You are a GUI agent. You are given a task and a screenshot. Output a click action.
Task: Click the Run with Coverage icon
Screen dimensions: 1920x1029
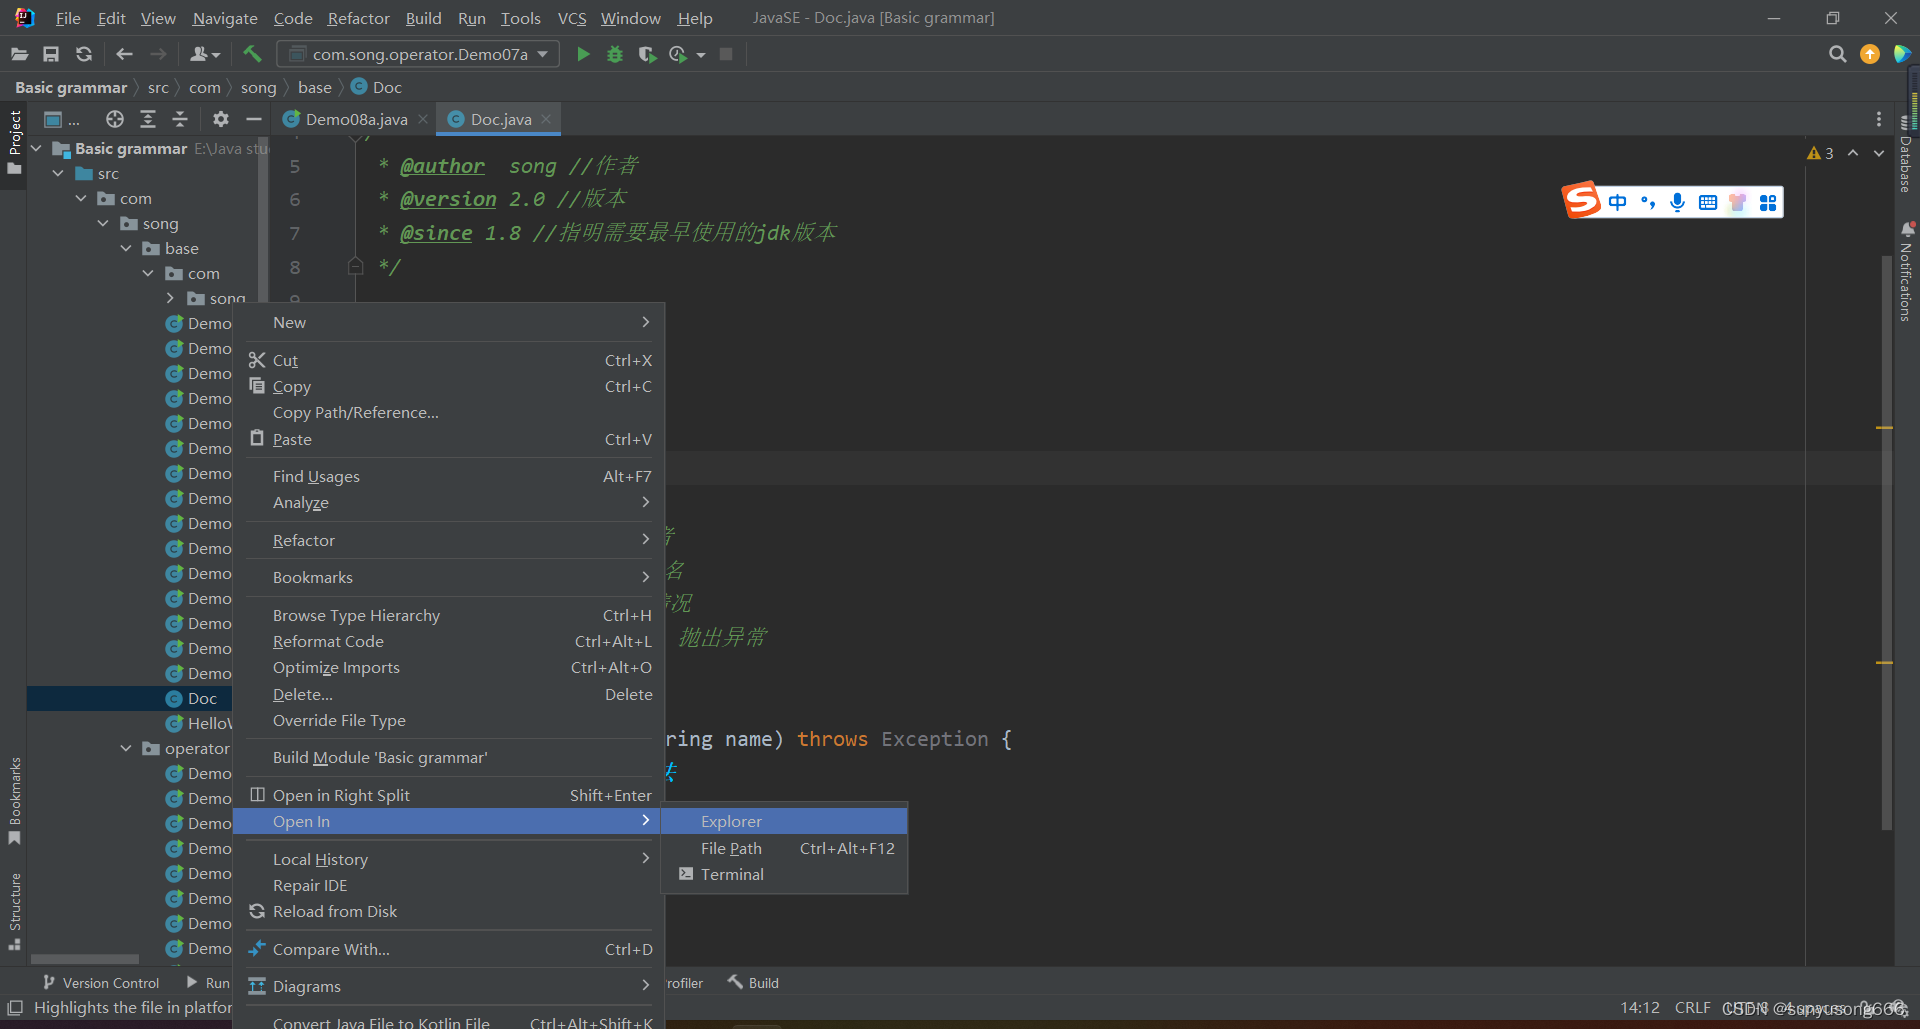[x=647, y=54]
